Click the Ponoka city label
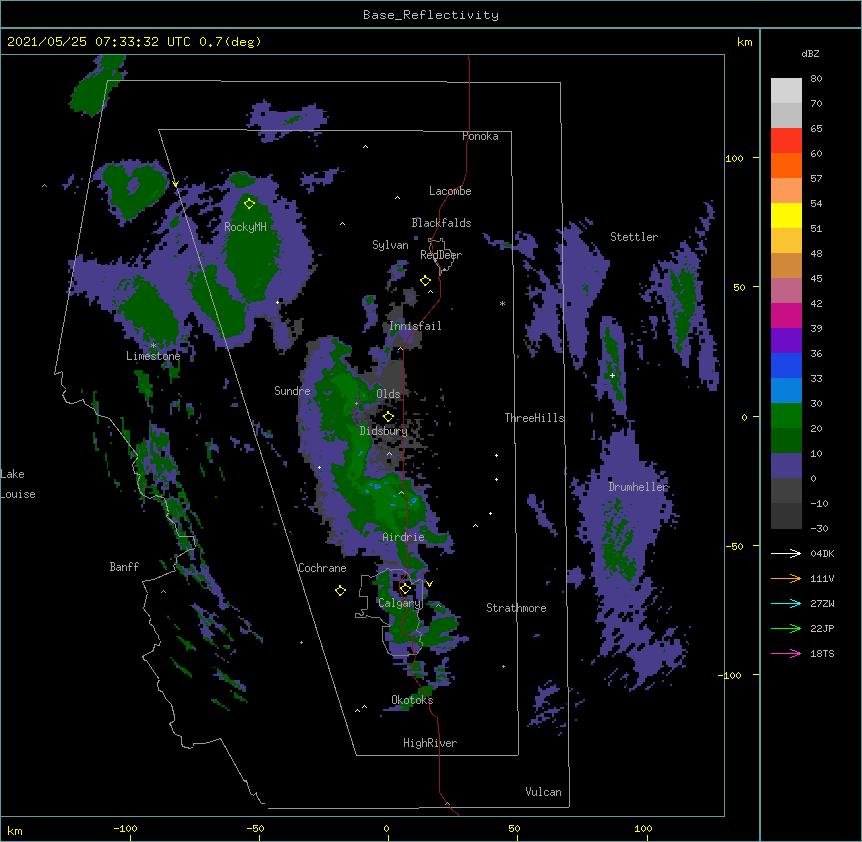862x842 pixels. [480, 136]
